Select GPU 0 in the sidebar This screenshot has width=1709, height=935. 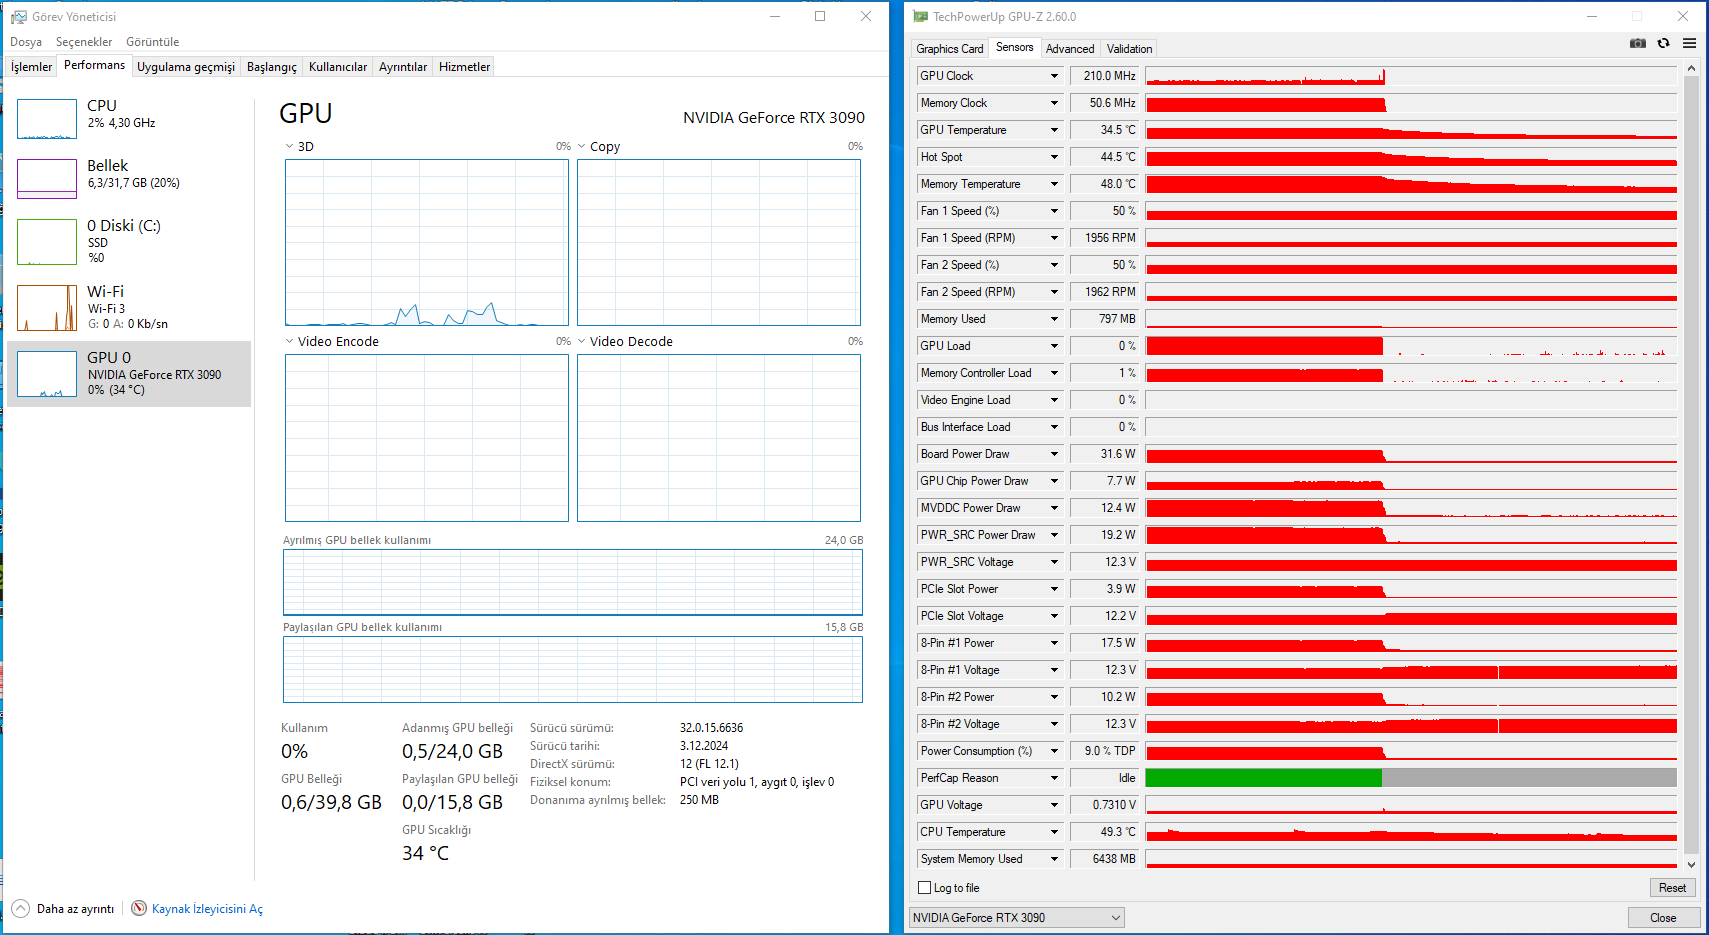pos(129,374)
